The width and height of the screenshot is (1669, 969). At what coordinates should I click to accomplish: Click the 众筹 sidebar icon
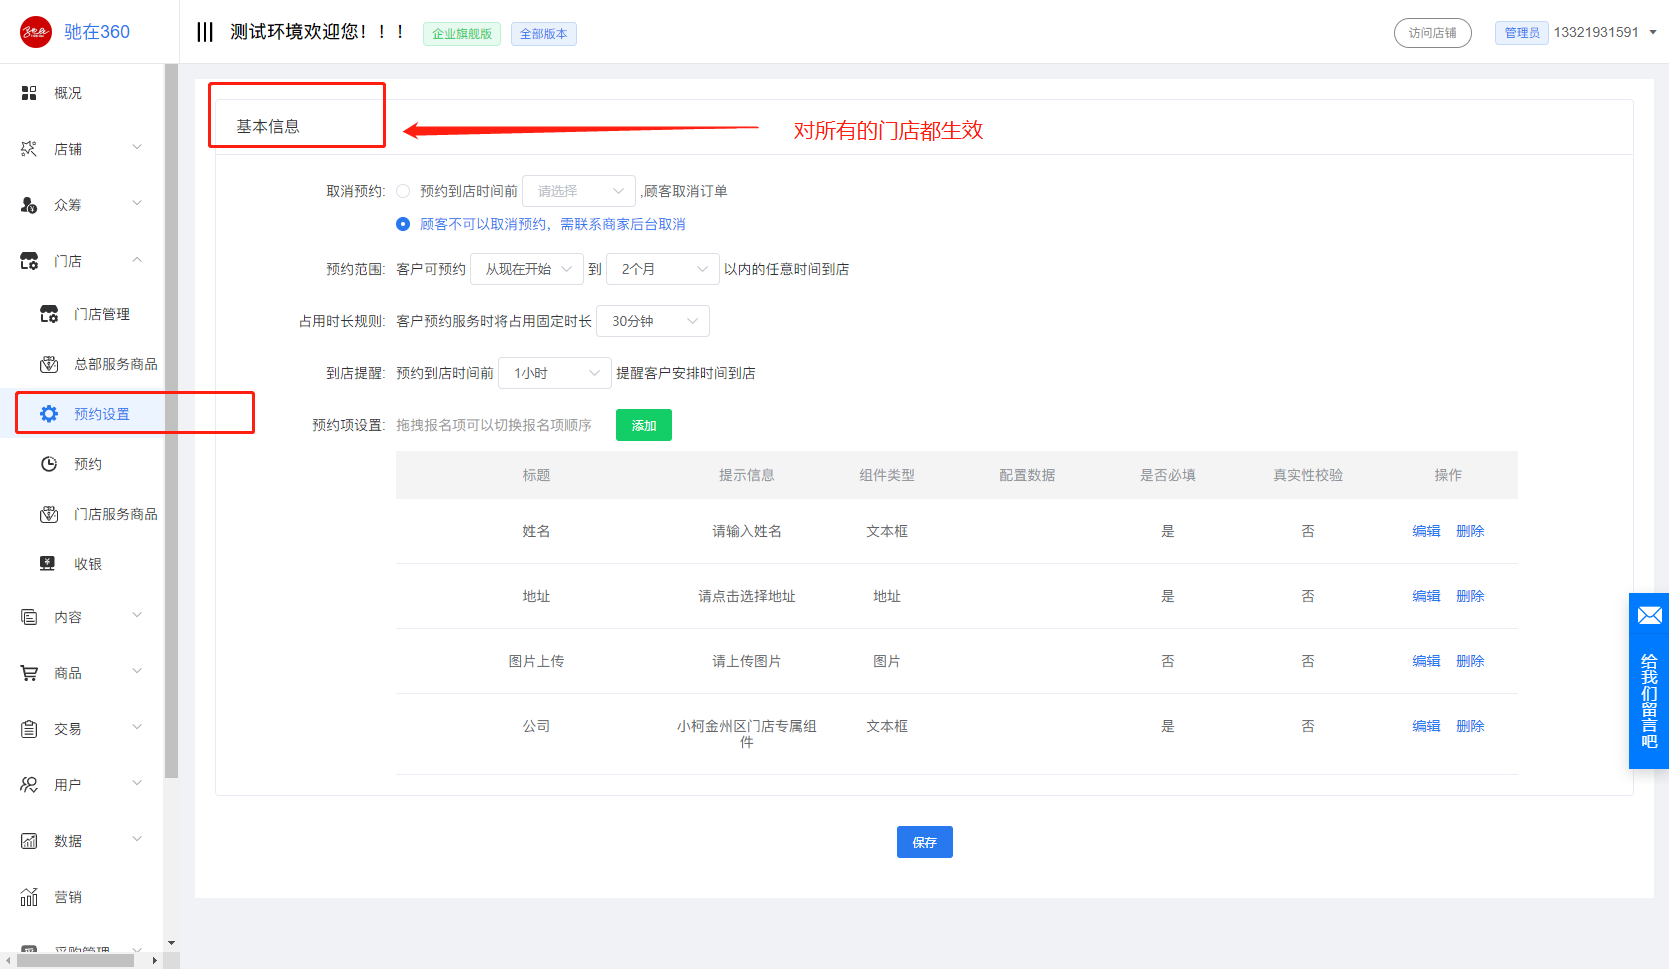click(x=29, y=205)
